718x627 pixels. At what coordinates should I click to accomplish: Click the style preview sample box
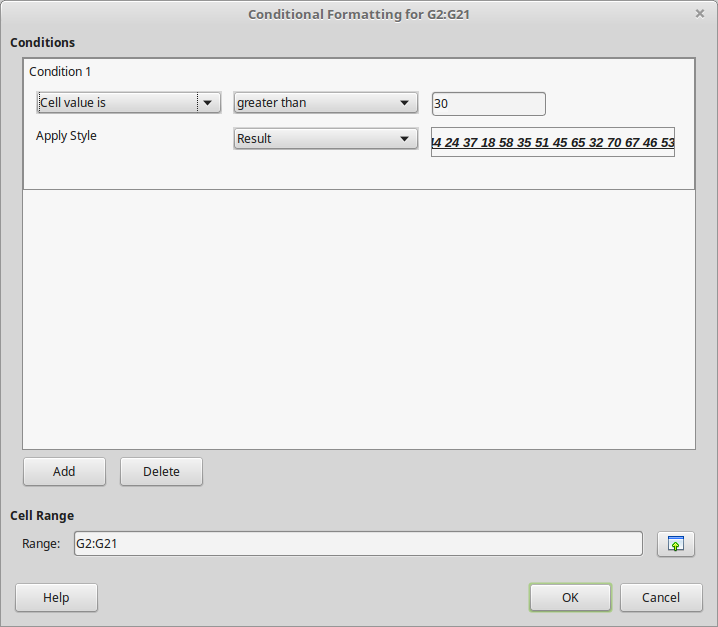click(x=552, y=142)
